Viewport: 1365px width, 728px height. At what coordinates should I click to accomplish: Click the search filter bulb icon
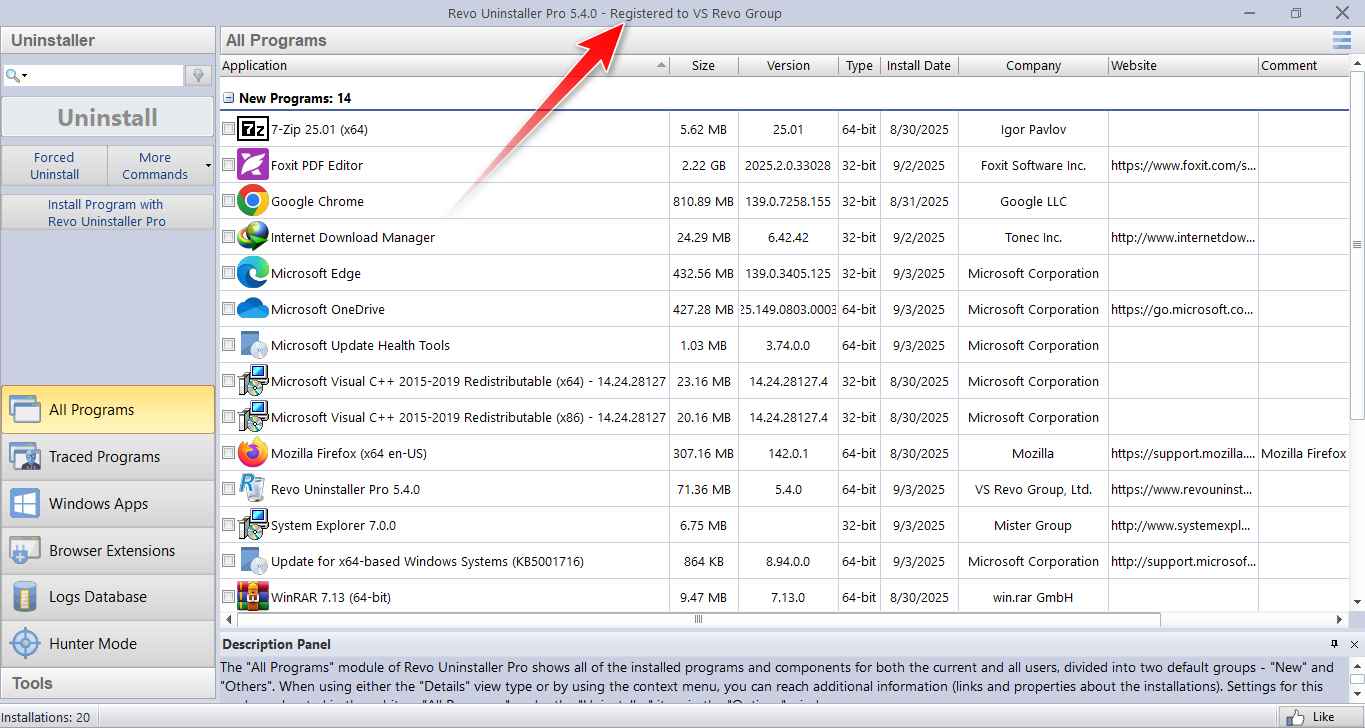coord(198,75)
